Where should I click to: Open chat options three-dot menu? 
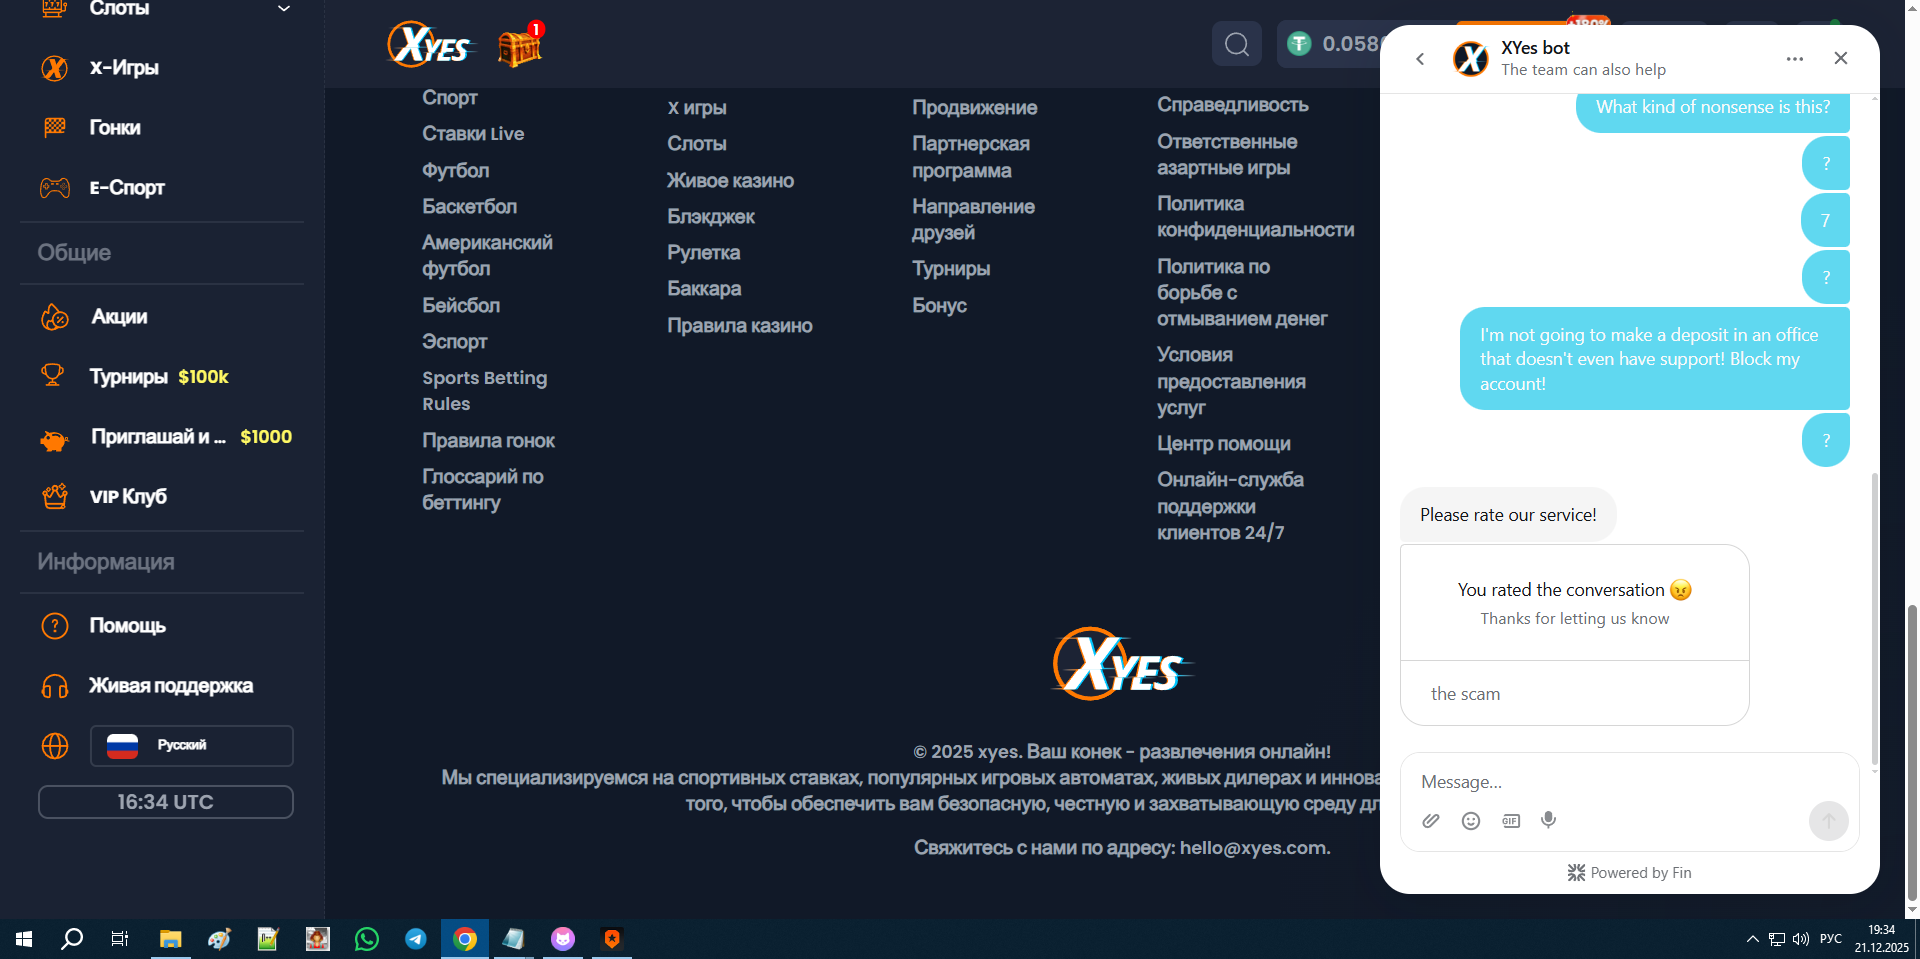tap(1794, 59)
